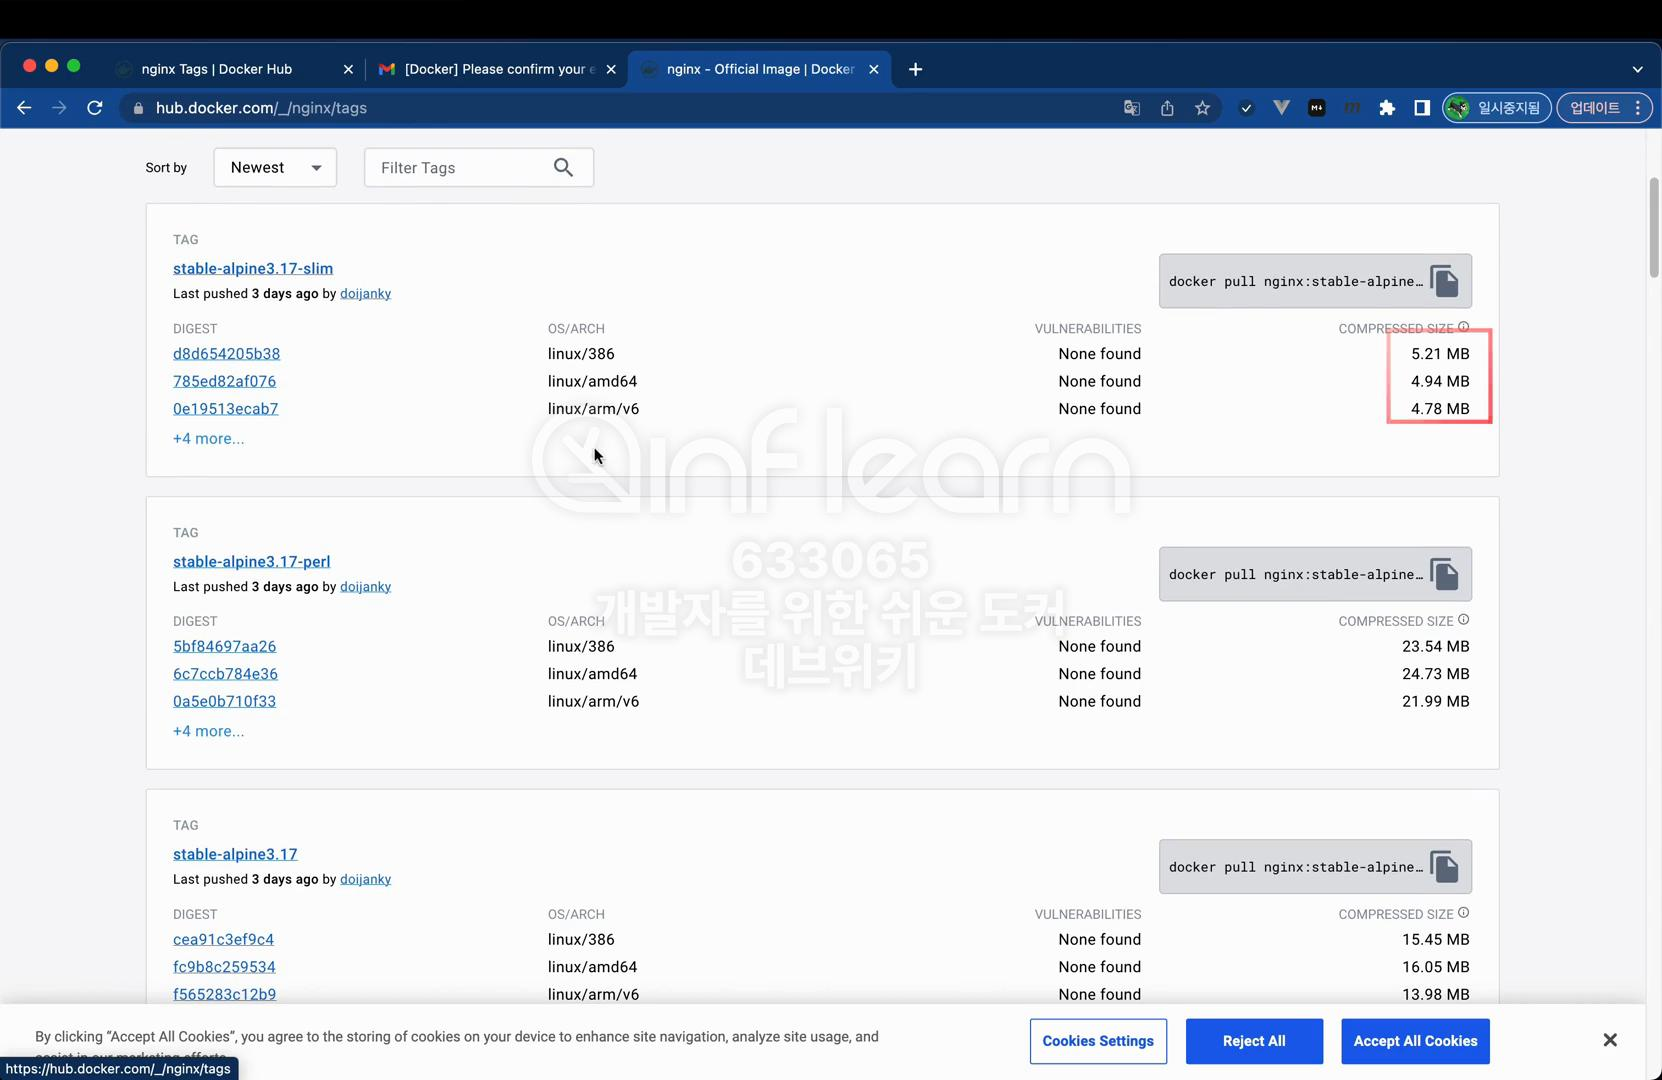Image resolution: width=1662 pixels, height=1080 pixels.
Task: Open a new browser tab
Action: click(x=915, y=69)
